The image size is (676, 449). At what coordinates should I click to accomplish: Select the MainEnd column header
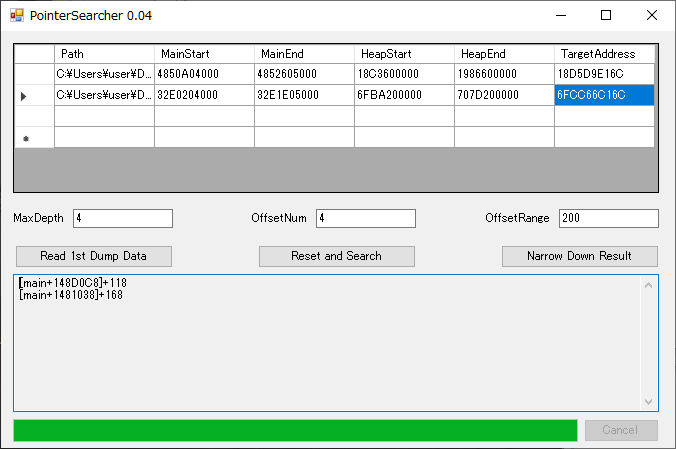(304, 54)
